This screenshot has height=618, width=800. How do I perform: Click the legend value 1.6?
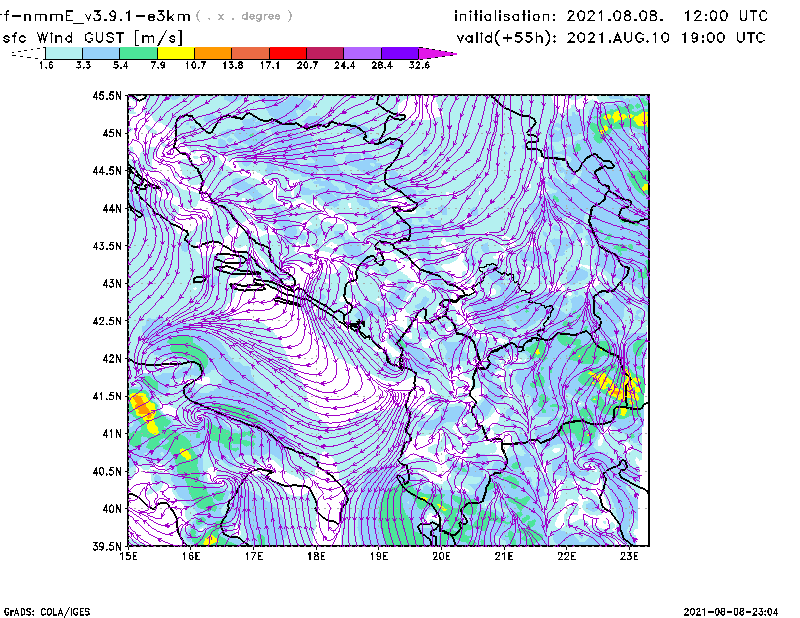click(x=46, y=65)
